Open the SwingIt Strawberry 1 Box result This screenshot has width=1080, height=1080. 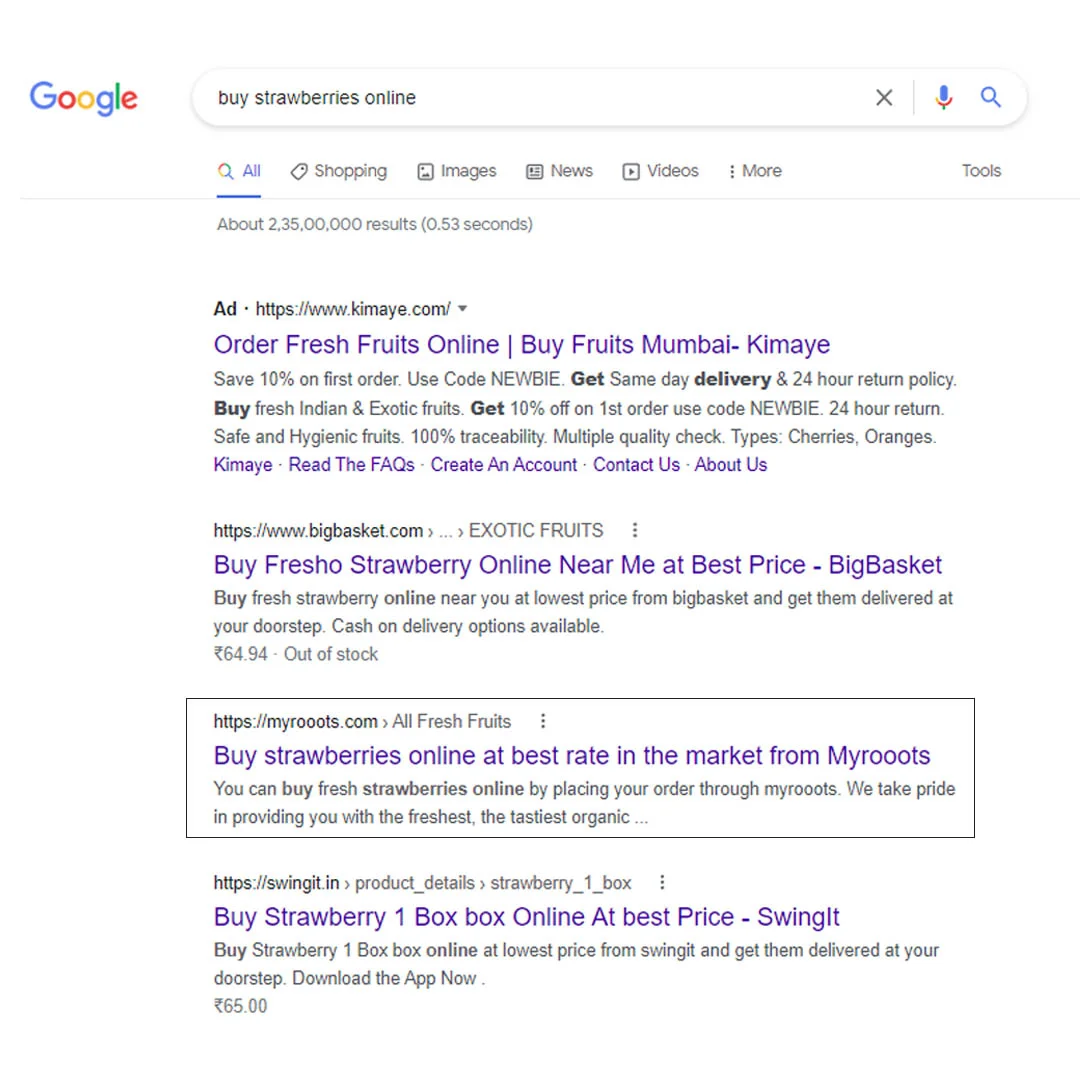click(x=526, y=917)
